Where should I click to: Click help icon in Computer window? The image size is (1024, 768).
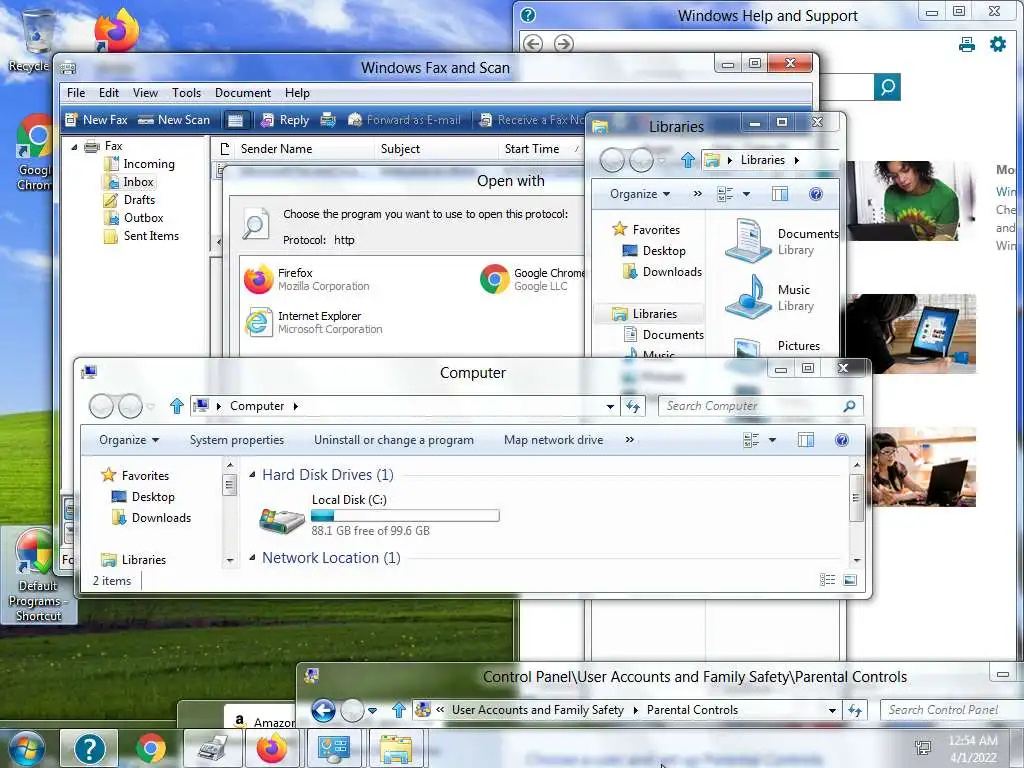click(842, 440)
